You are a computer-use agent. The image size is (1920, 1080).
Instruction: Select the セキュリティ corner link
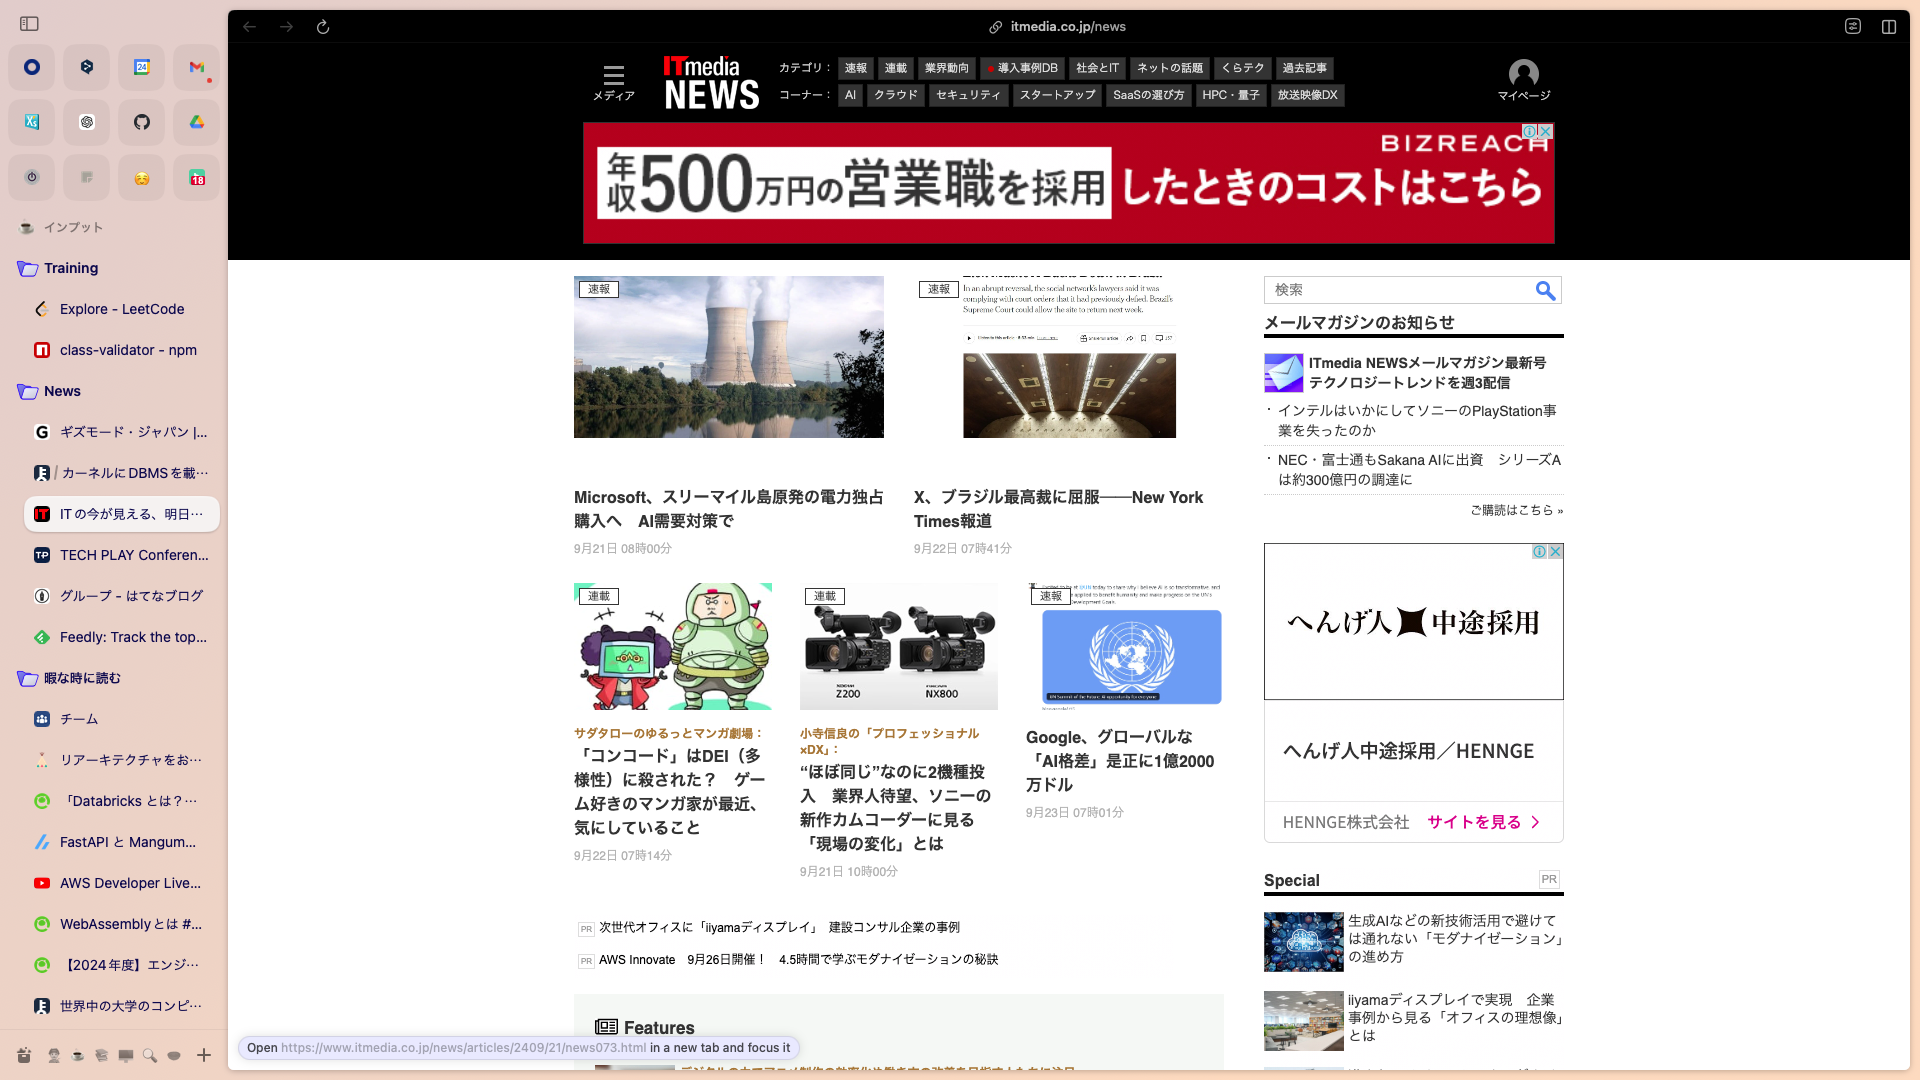(968, 95)
